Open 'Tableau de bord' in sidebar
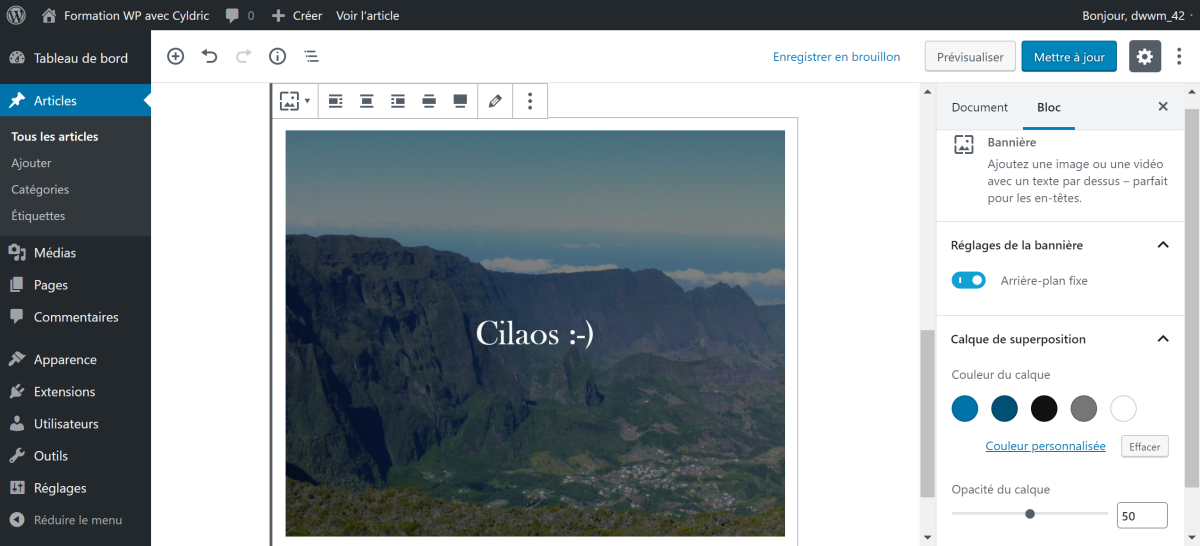This screenshot has height=546, width=1200. [x=75, y=58]
